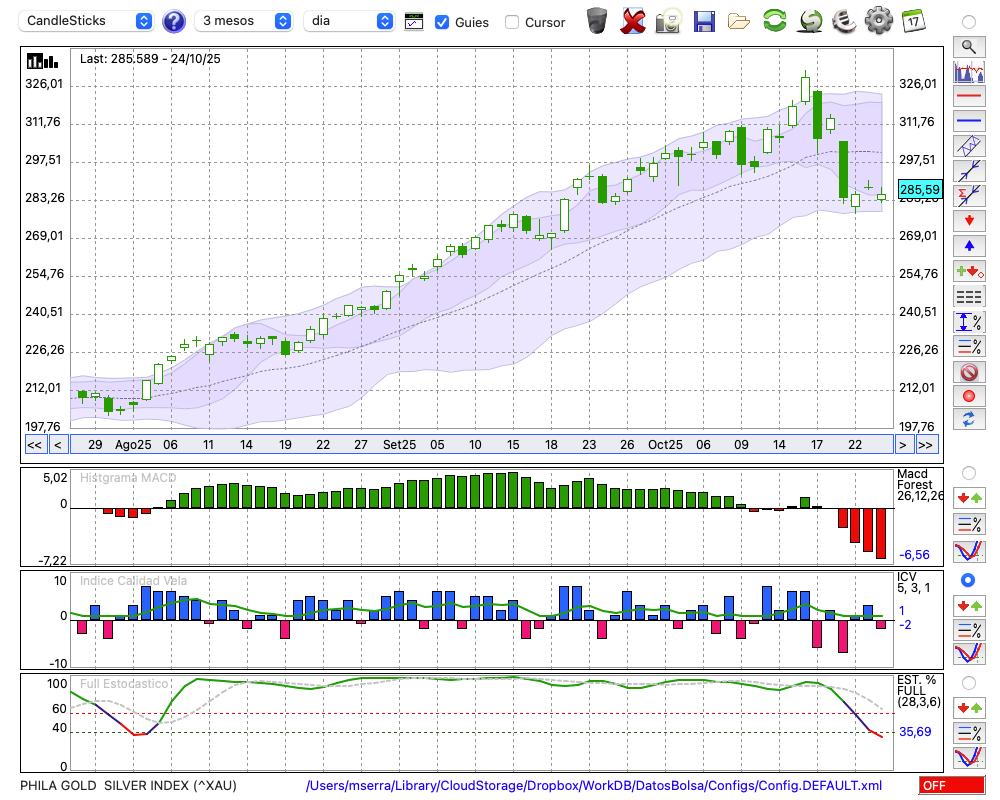The image size is (1000, 800).
Task: Click the ICV panel lines percent icon
Action: (x=969, y=630)
